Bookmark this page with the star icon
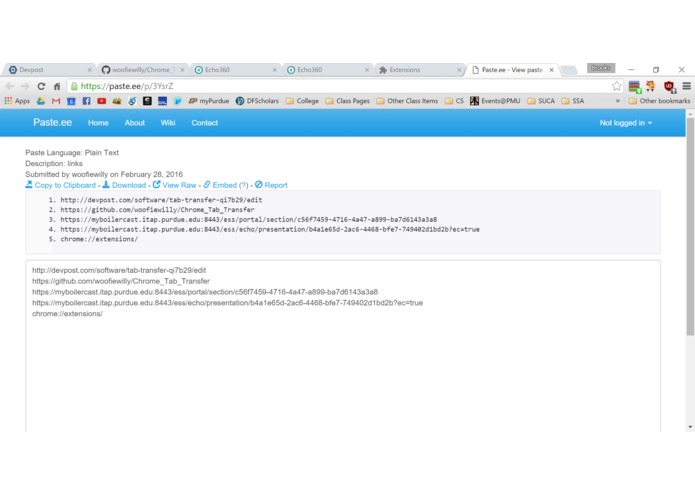Viewport: 695px width, 494px height. pyautogui.click(x=616, y=86)
